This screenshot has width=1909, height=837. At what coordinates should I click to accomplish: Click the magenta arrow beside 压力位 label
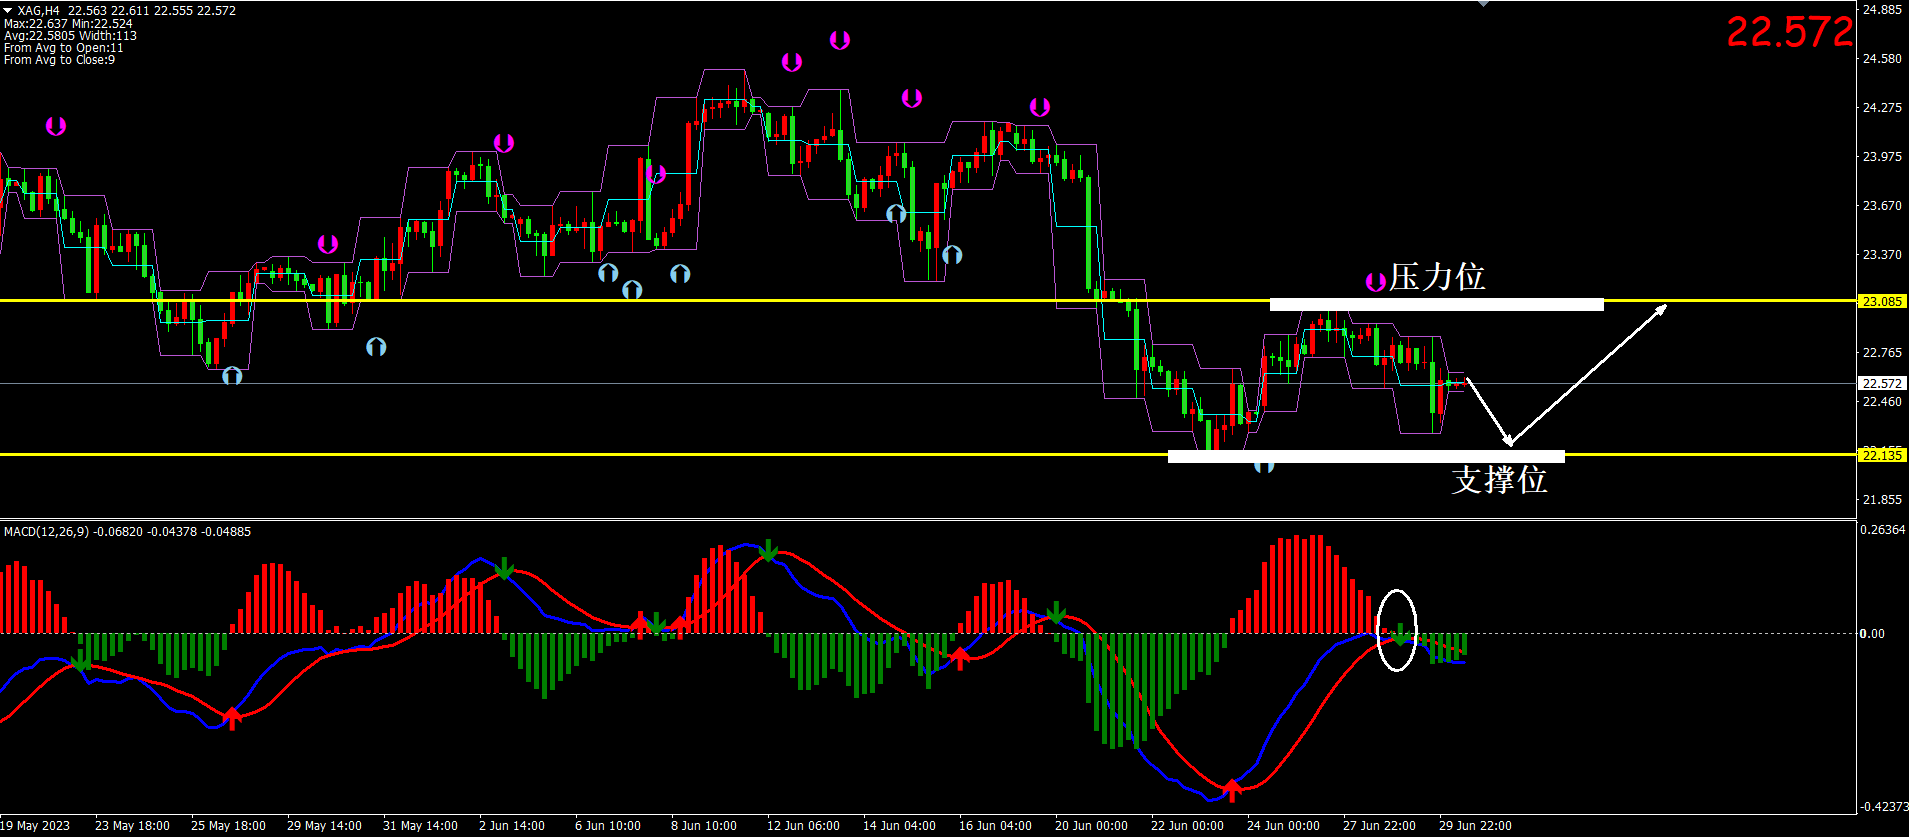(1376, 282)
